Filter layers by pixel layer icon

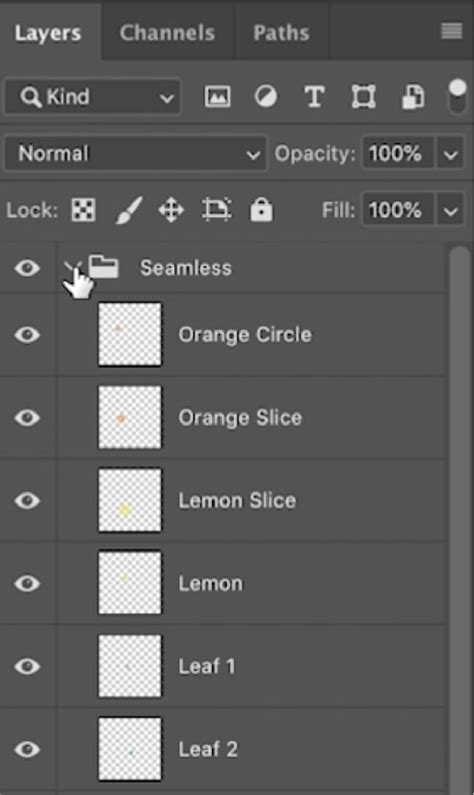[217, 96]
